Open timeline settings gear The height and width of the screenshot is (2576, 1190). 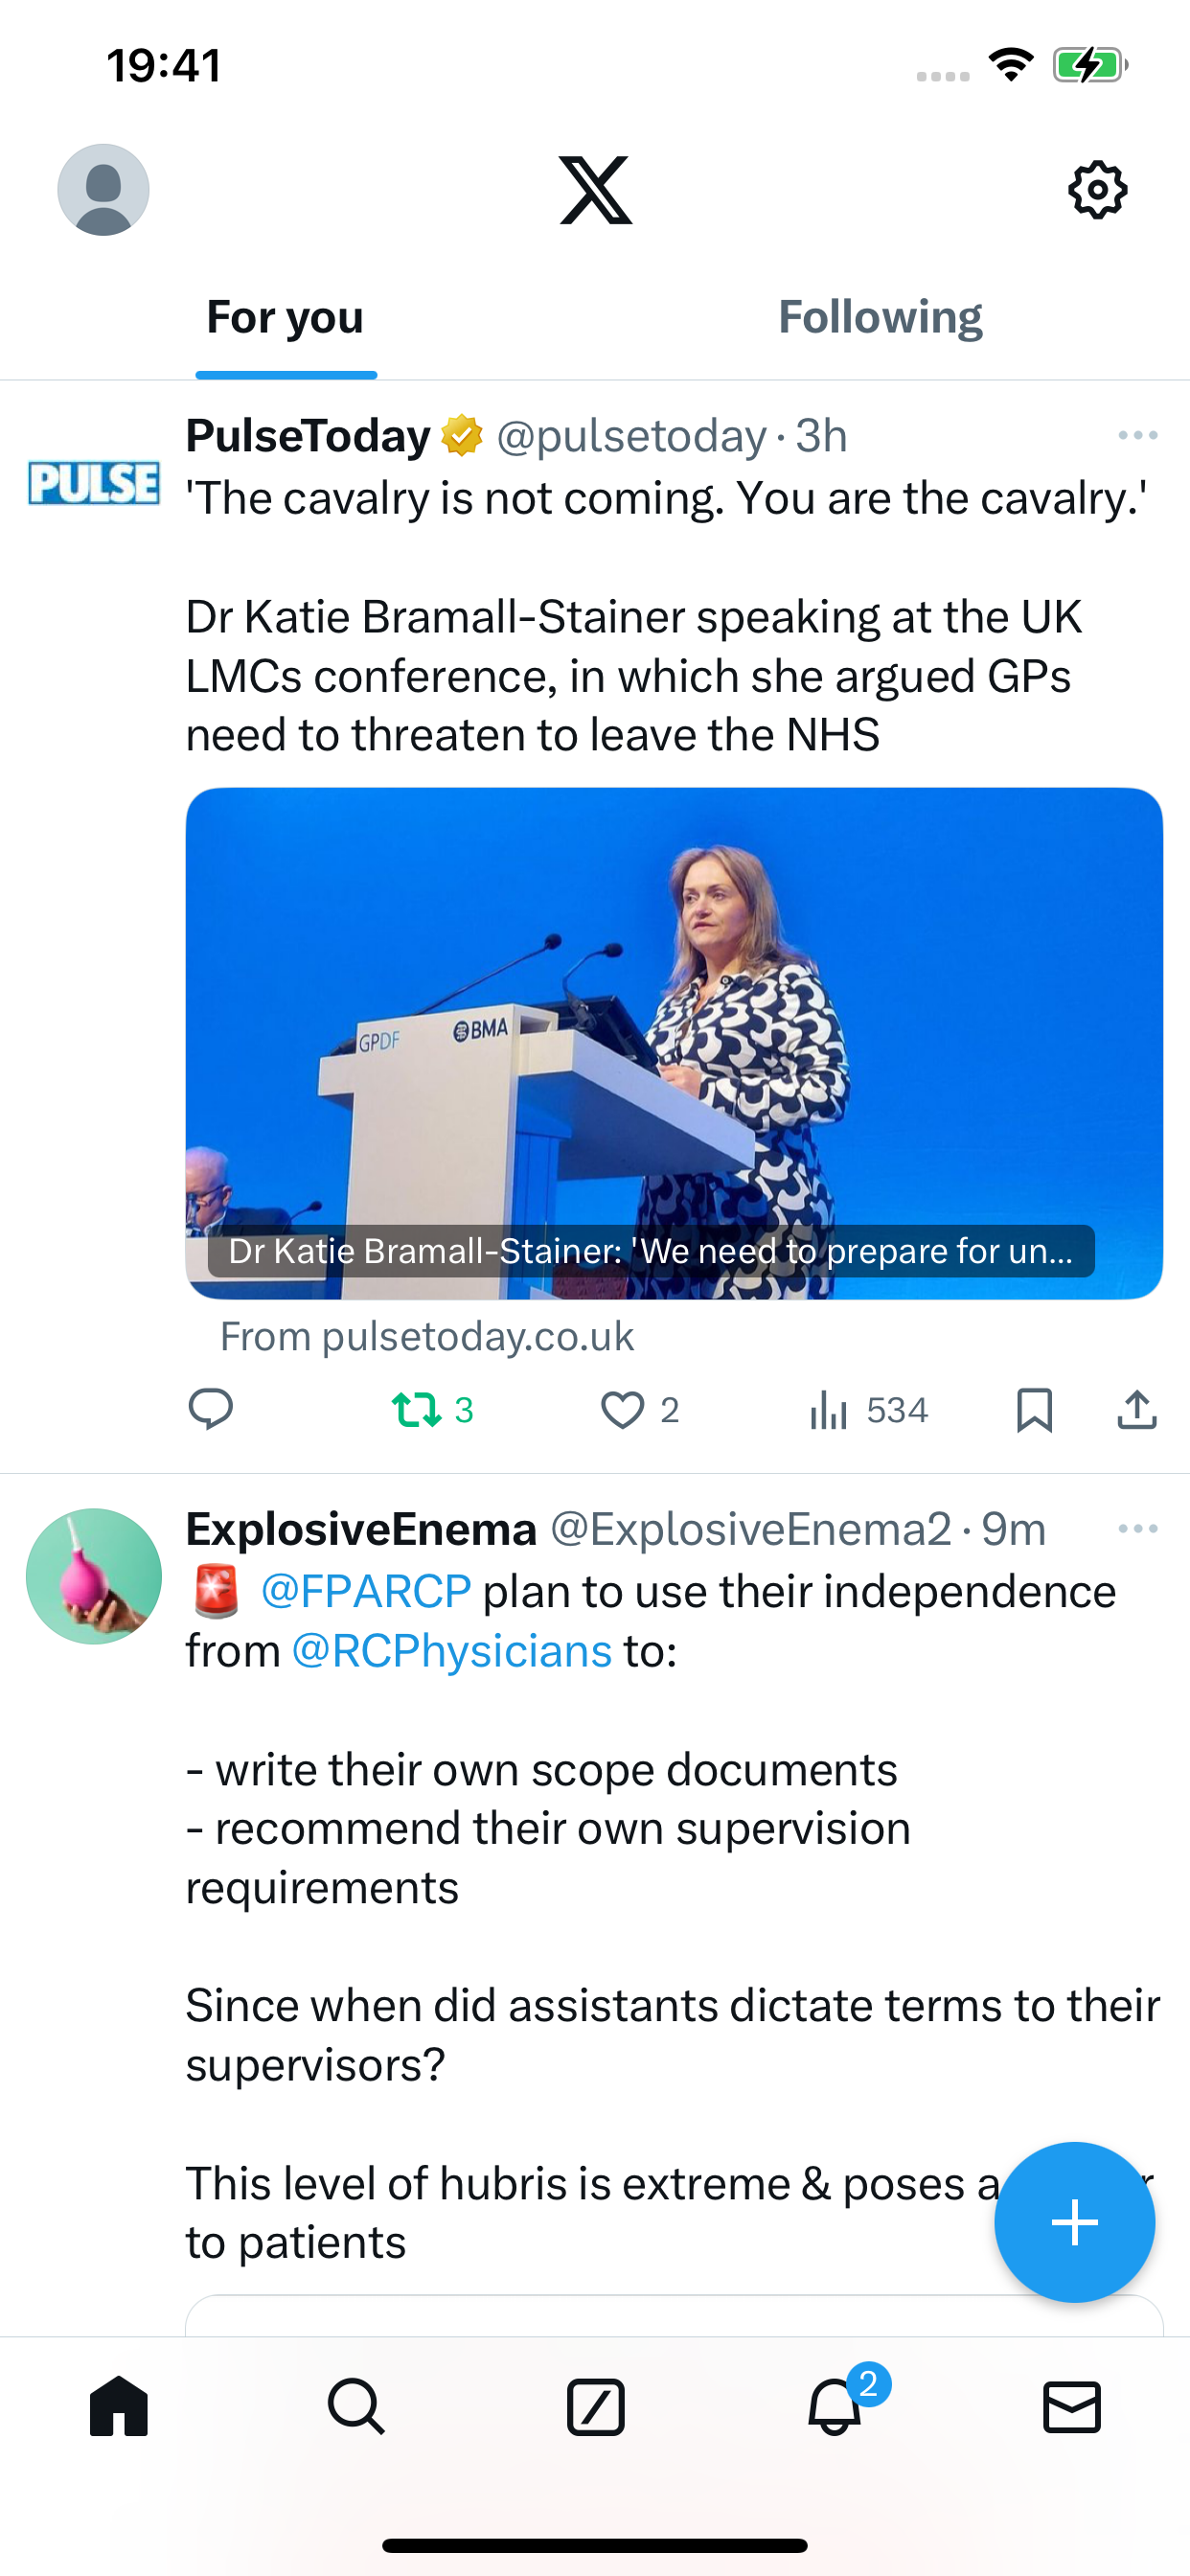pos(1098,190)
